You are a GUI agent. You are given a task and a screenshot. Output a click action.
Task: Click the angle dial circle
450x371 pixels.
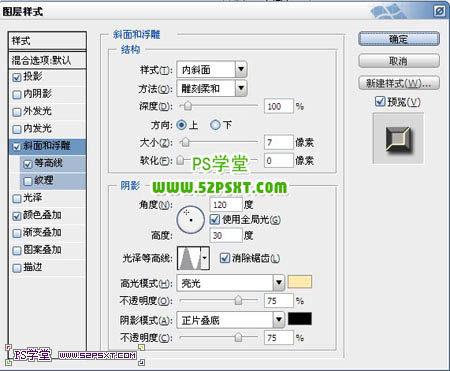click(x=190, y=219)
